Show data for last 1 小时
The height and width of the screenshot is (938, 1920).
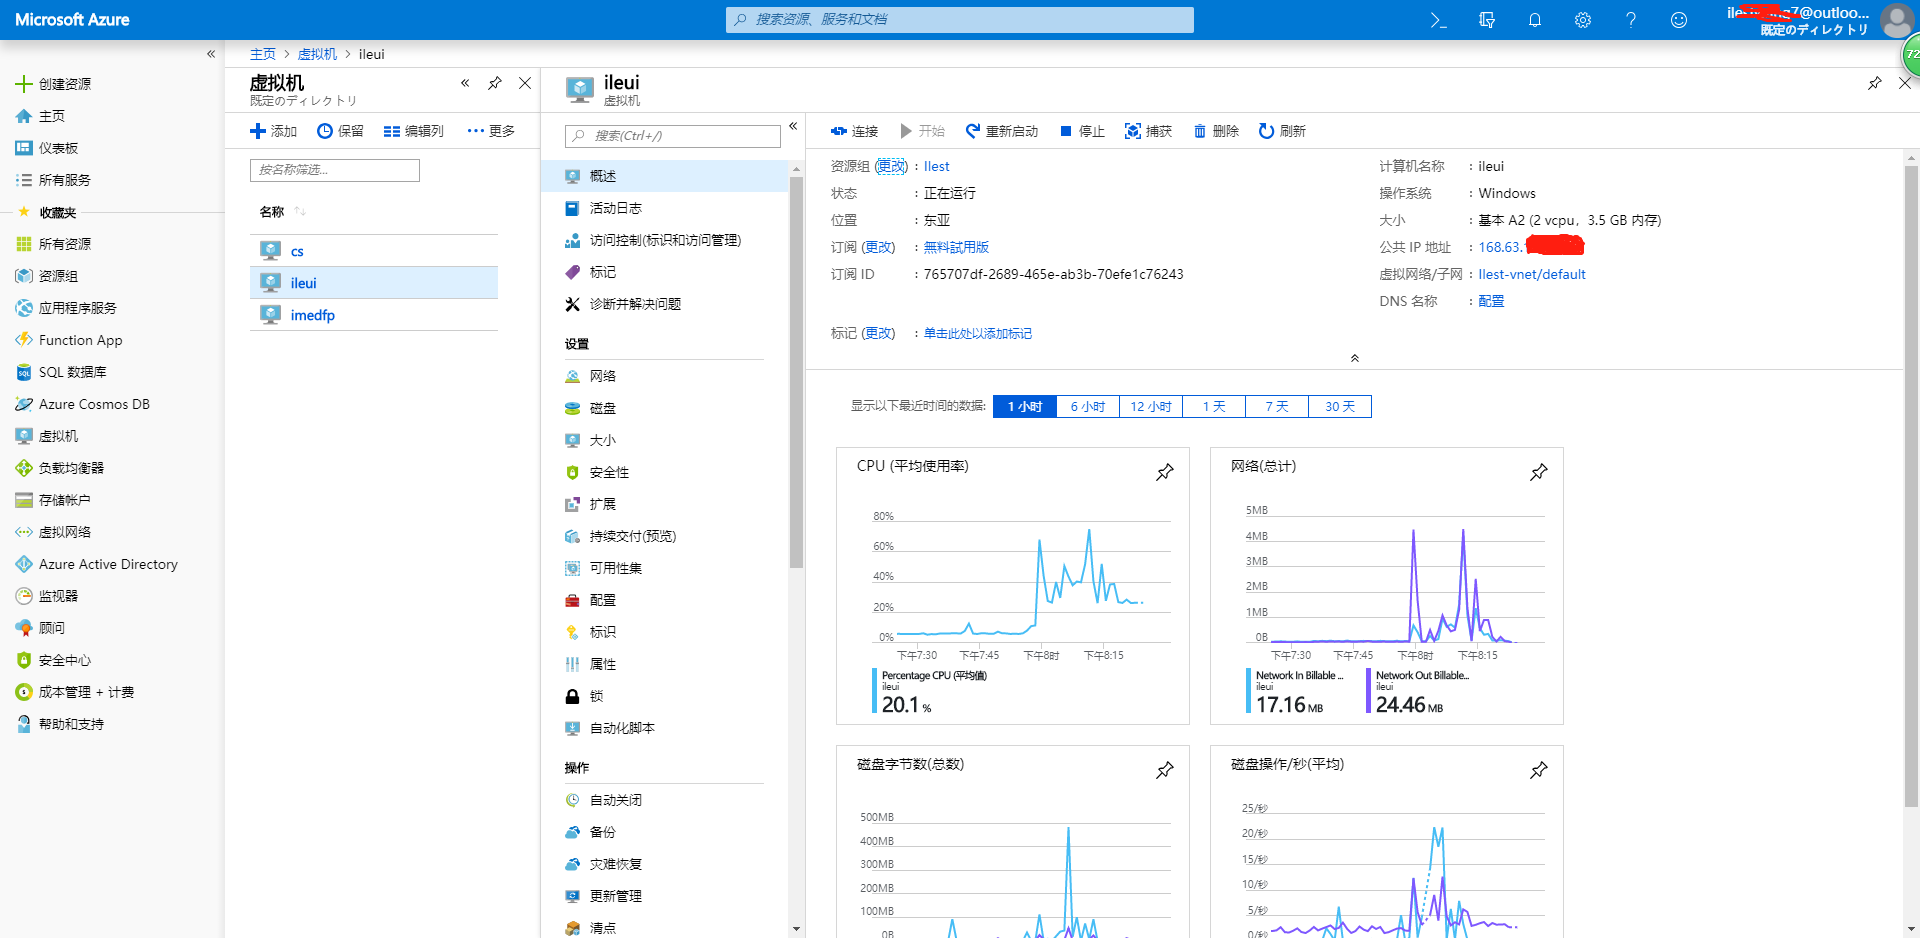click(1025, 407)
